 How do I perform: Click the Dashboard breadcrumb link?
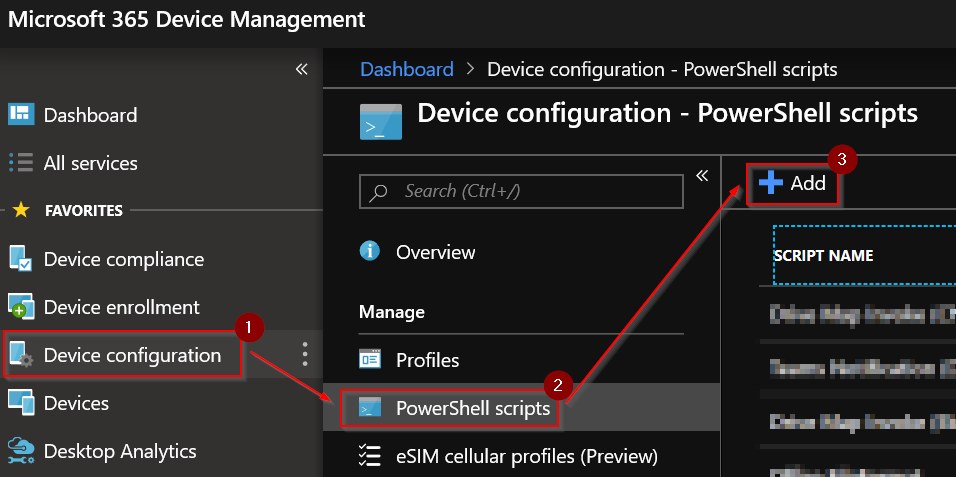click(x=407, y=69)
